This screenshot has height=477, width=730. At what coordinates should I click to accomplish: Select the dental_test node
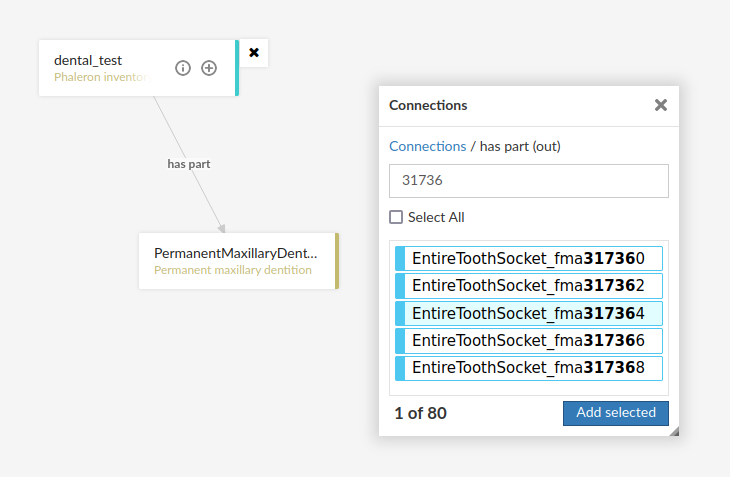click(x=139, y=68)
